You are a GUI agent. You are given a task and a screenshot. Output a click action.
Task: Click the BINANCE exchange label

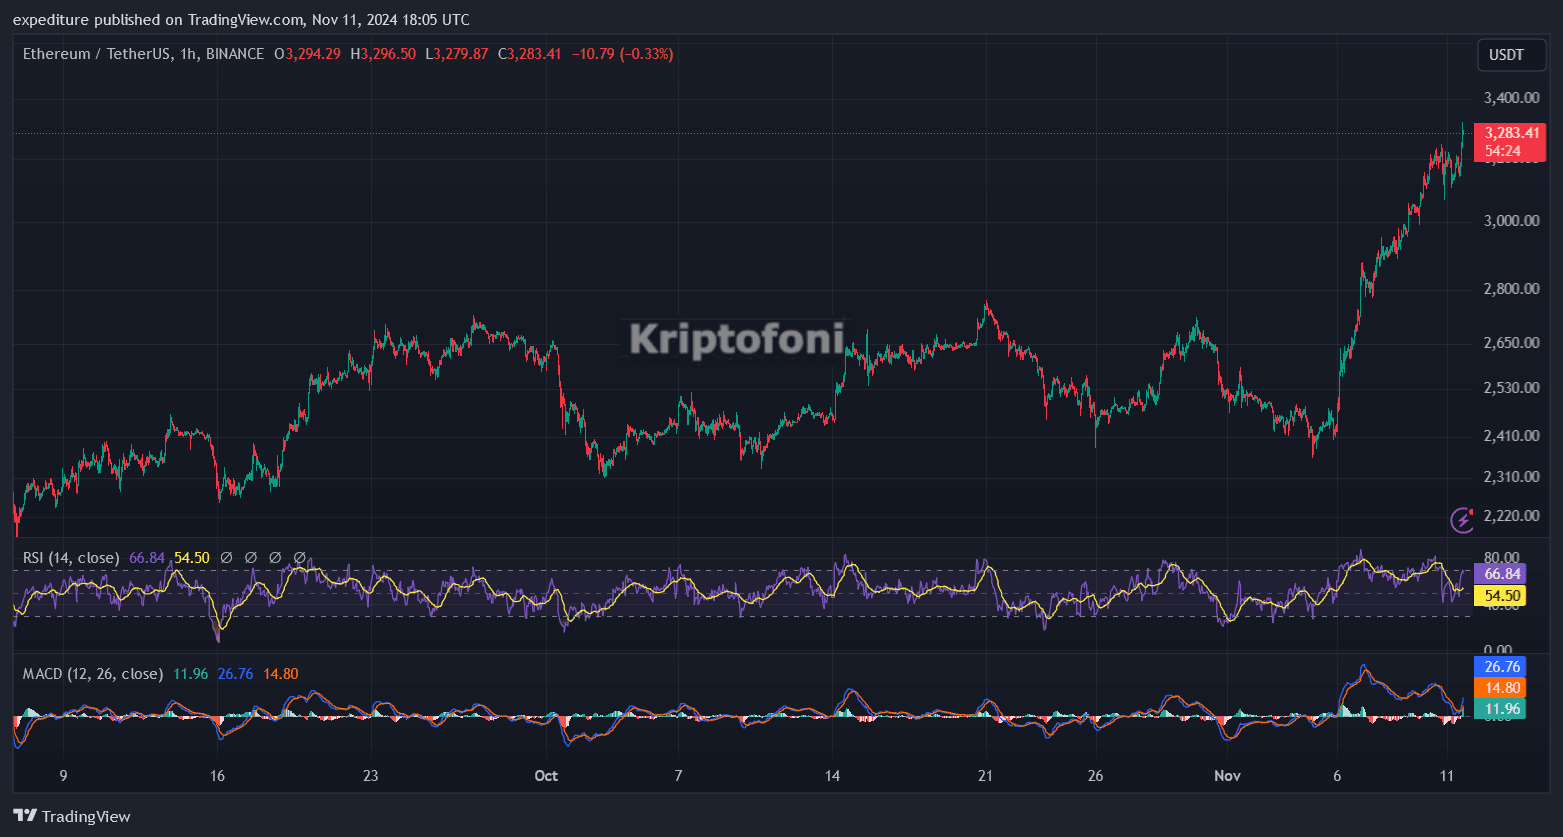coord(235,54)
